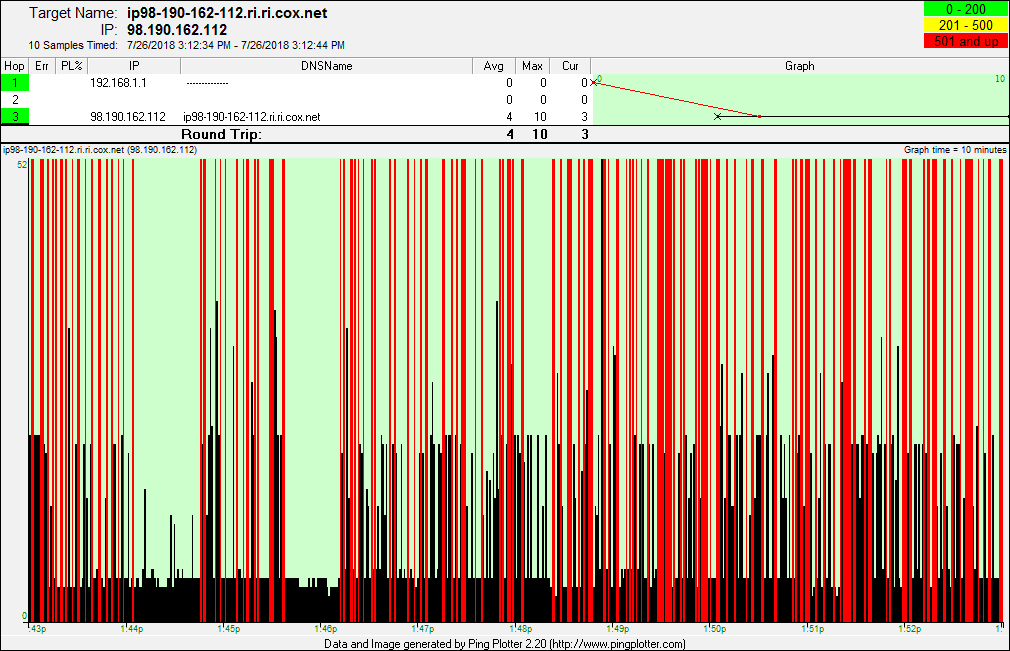Screen dimensions: 1010x651
Task: Select the hop 2 row number
Action: coord(15,100)
